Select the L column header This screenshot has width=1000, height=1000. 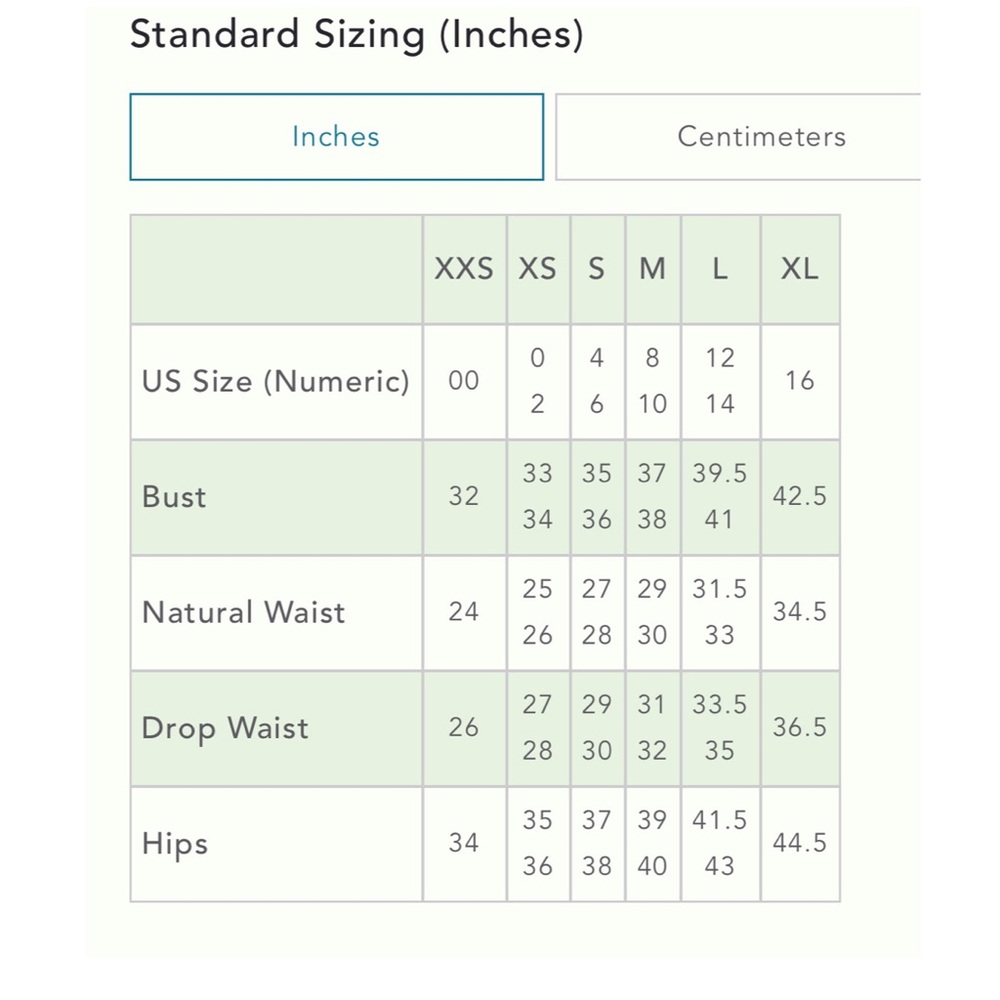coord(720,269)
